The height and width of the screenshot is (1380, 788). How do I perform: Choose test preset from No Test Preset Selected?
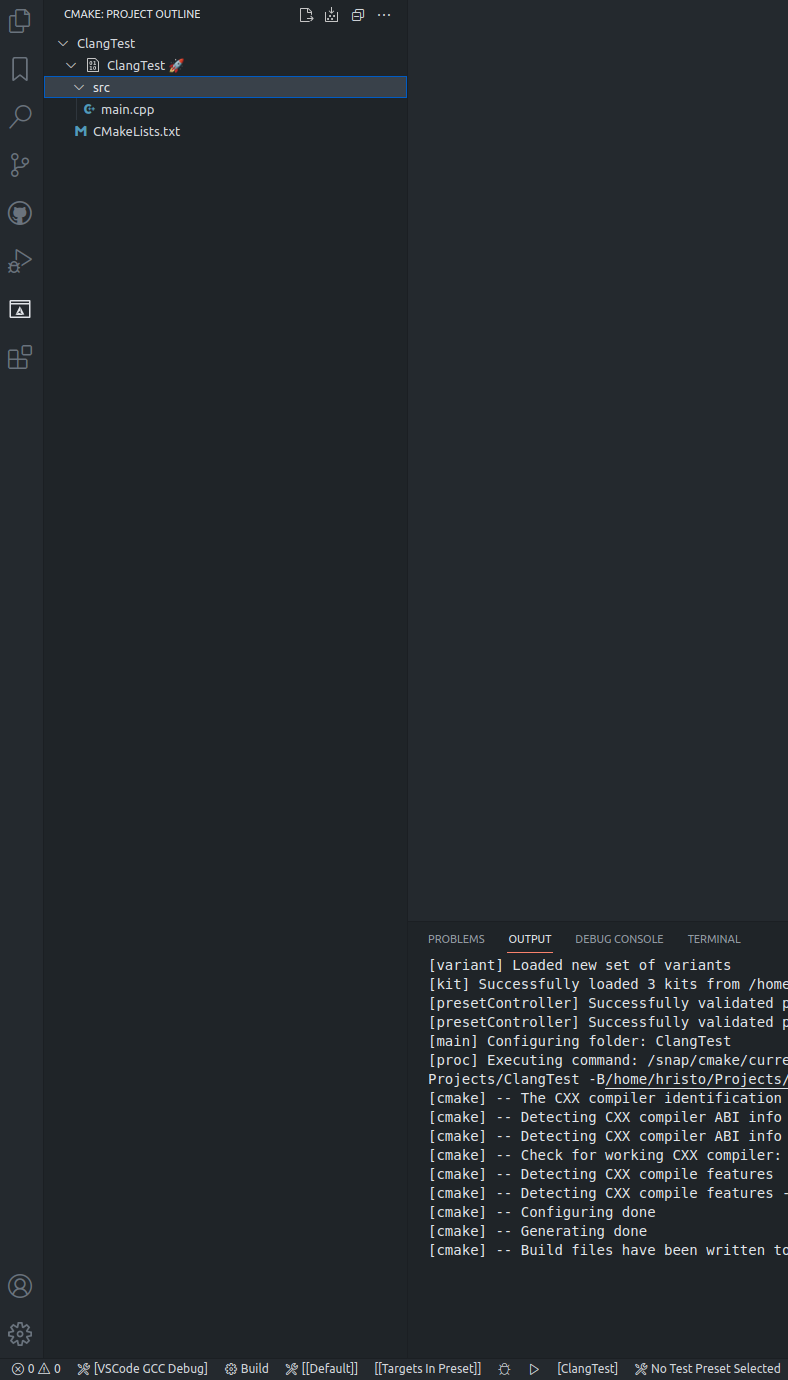click(707, 1369)
